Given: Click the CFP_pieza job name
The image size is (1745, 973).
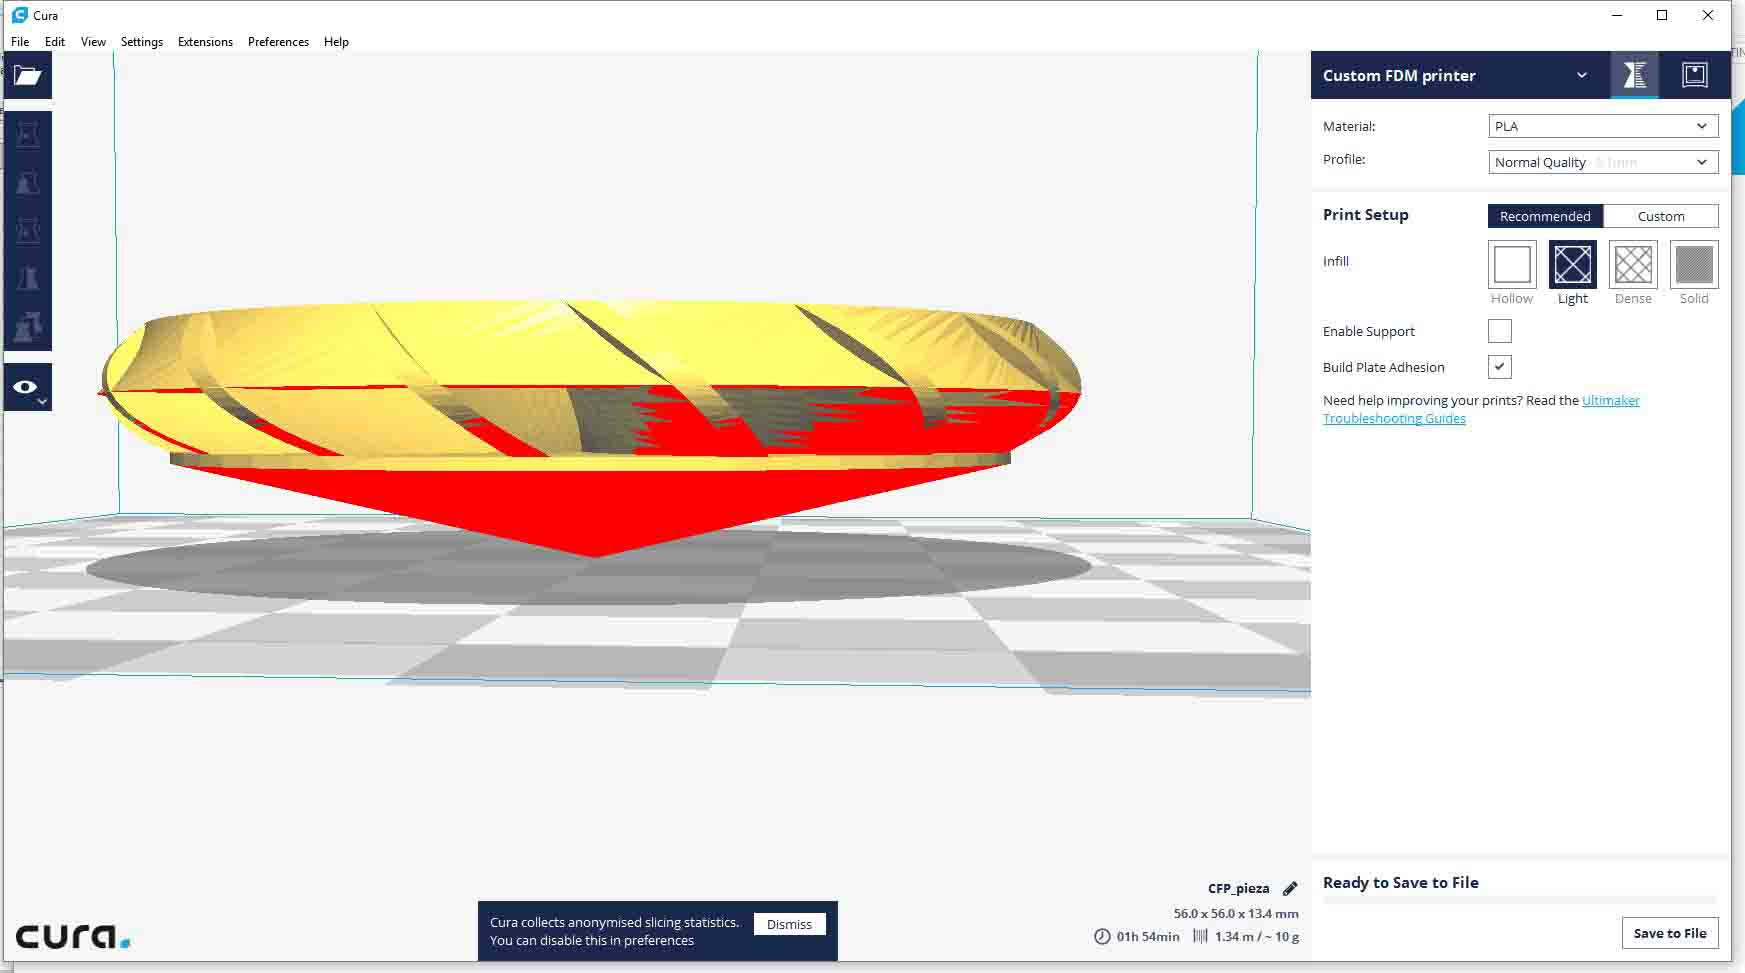Looking at the screenshot, I should [1238, 888].
